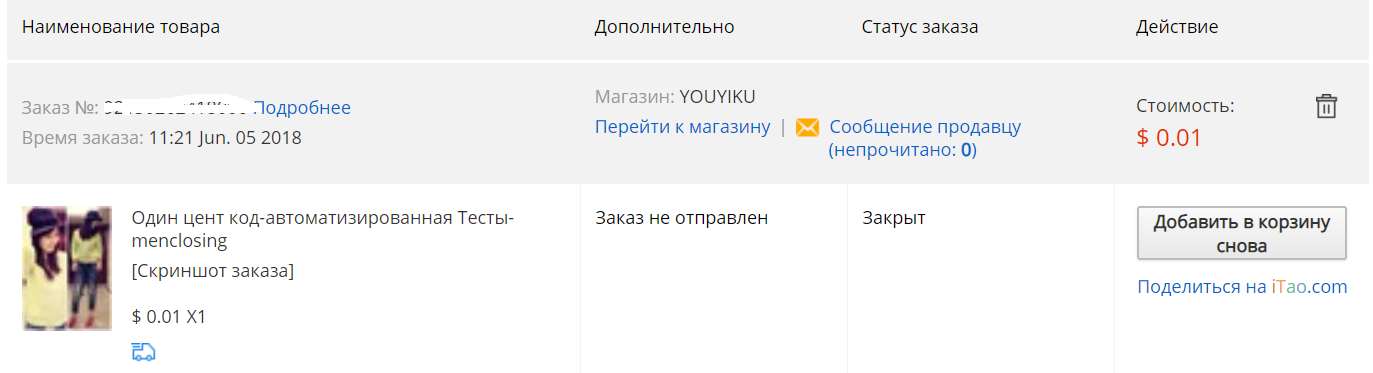Click the envelope message icon

(x=807, y=127)
